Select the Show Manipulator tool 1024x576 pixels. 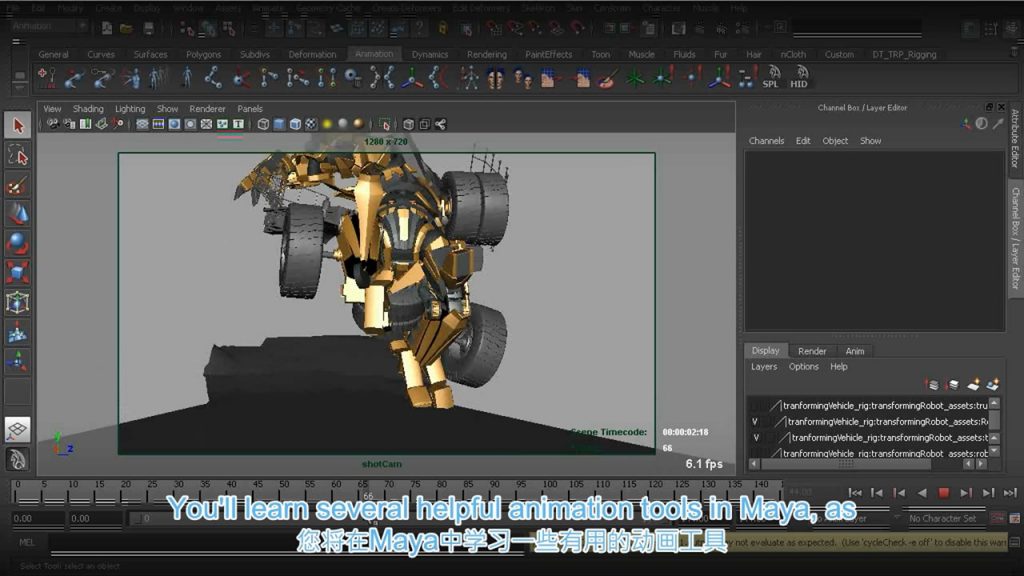[x=18, y=360]
